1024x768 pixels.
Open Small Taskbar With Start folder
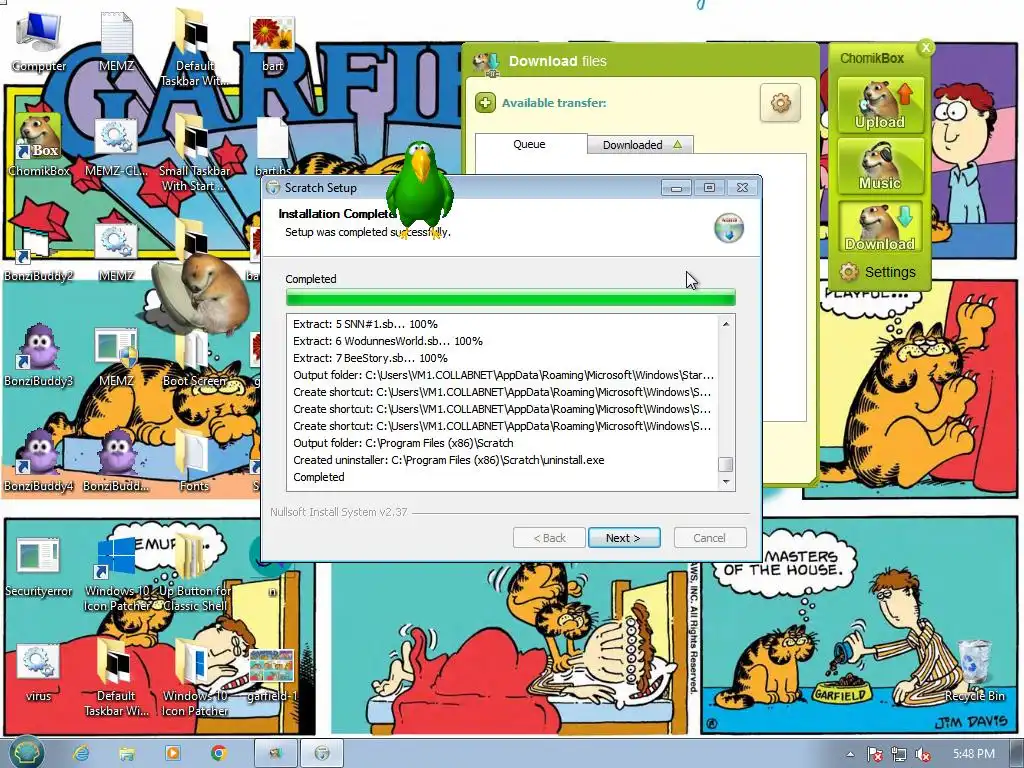click(x=194, y=152)
